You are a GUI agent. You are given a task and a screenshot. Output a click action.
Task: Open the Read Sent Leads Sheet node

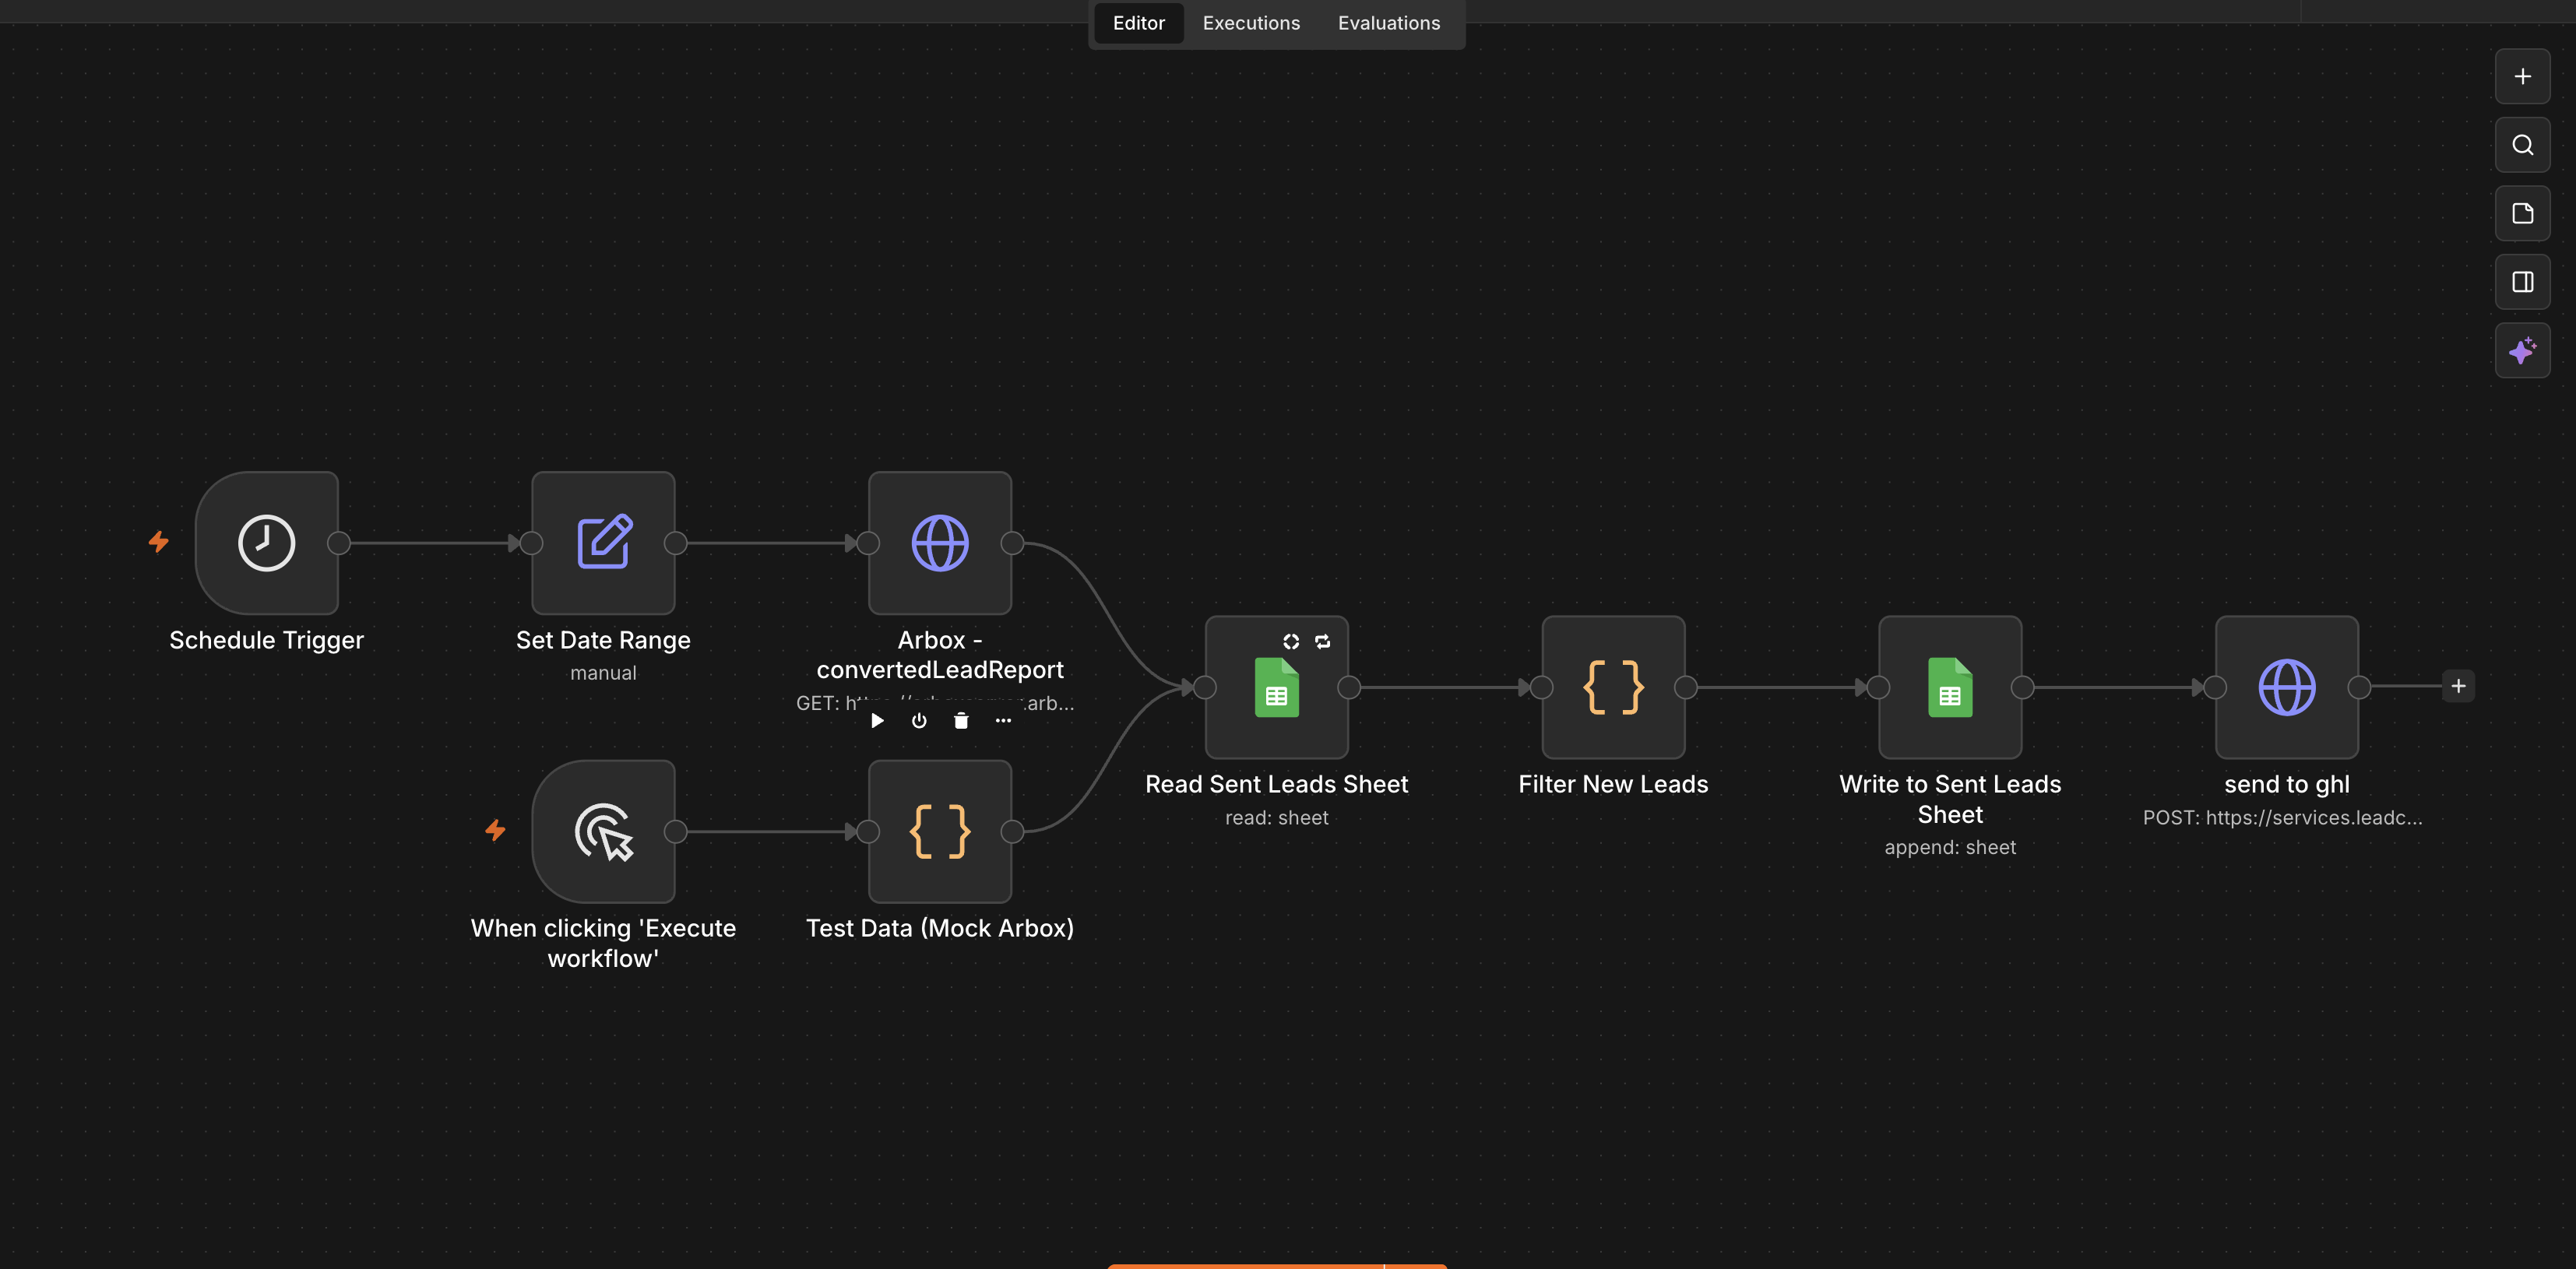click(x=1277, y=687)
